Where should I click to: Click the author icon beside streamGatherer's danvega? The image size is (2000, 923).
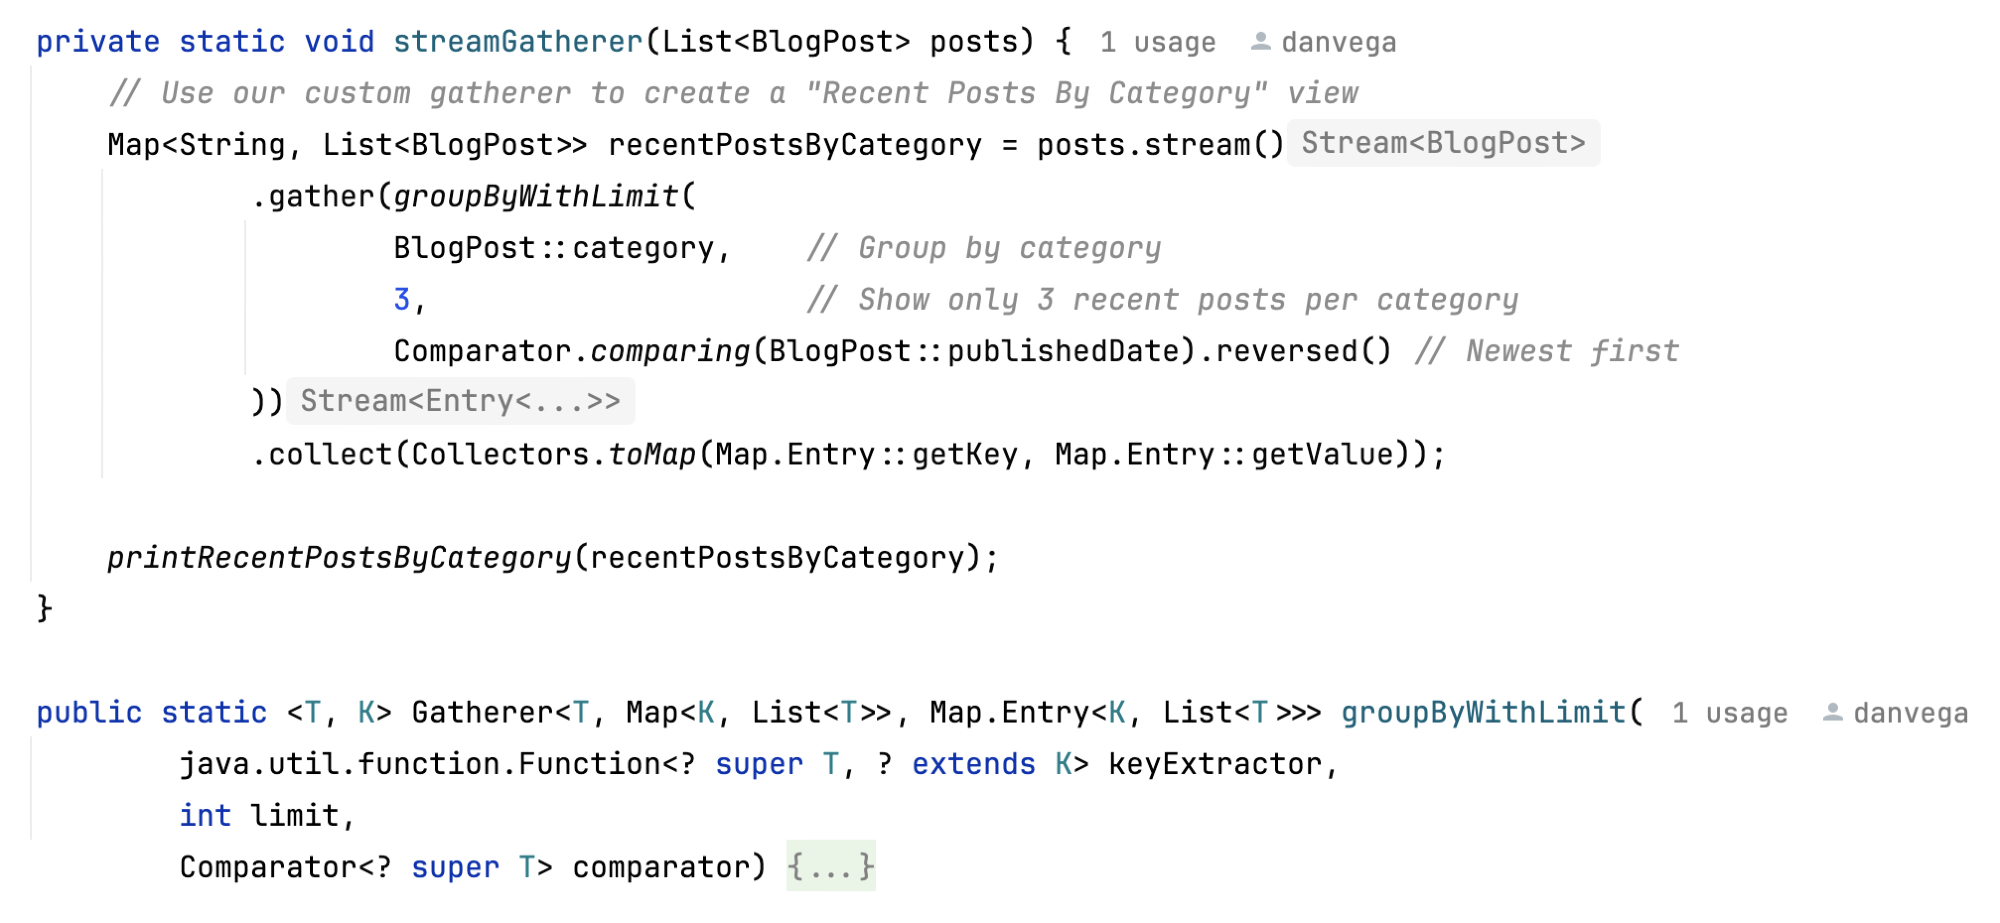pos(1260,42)
